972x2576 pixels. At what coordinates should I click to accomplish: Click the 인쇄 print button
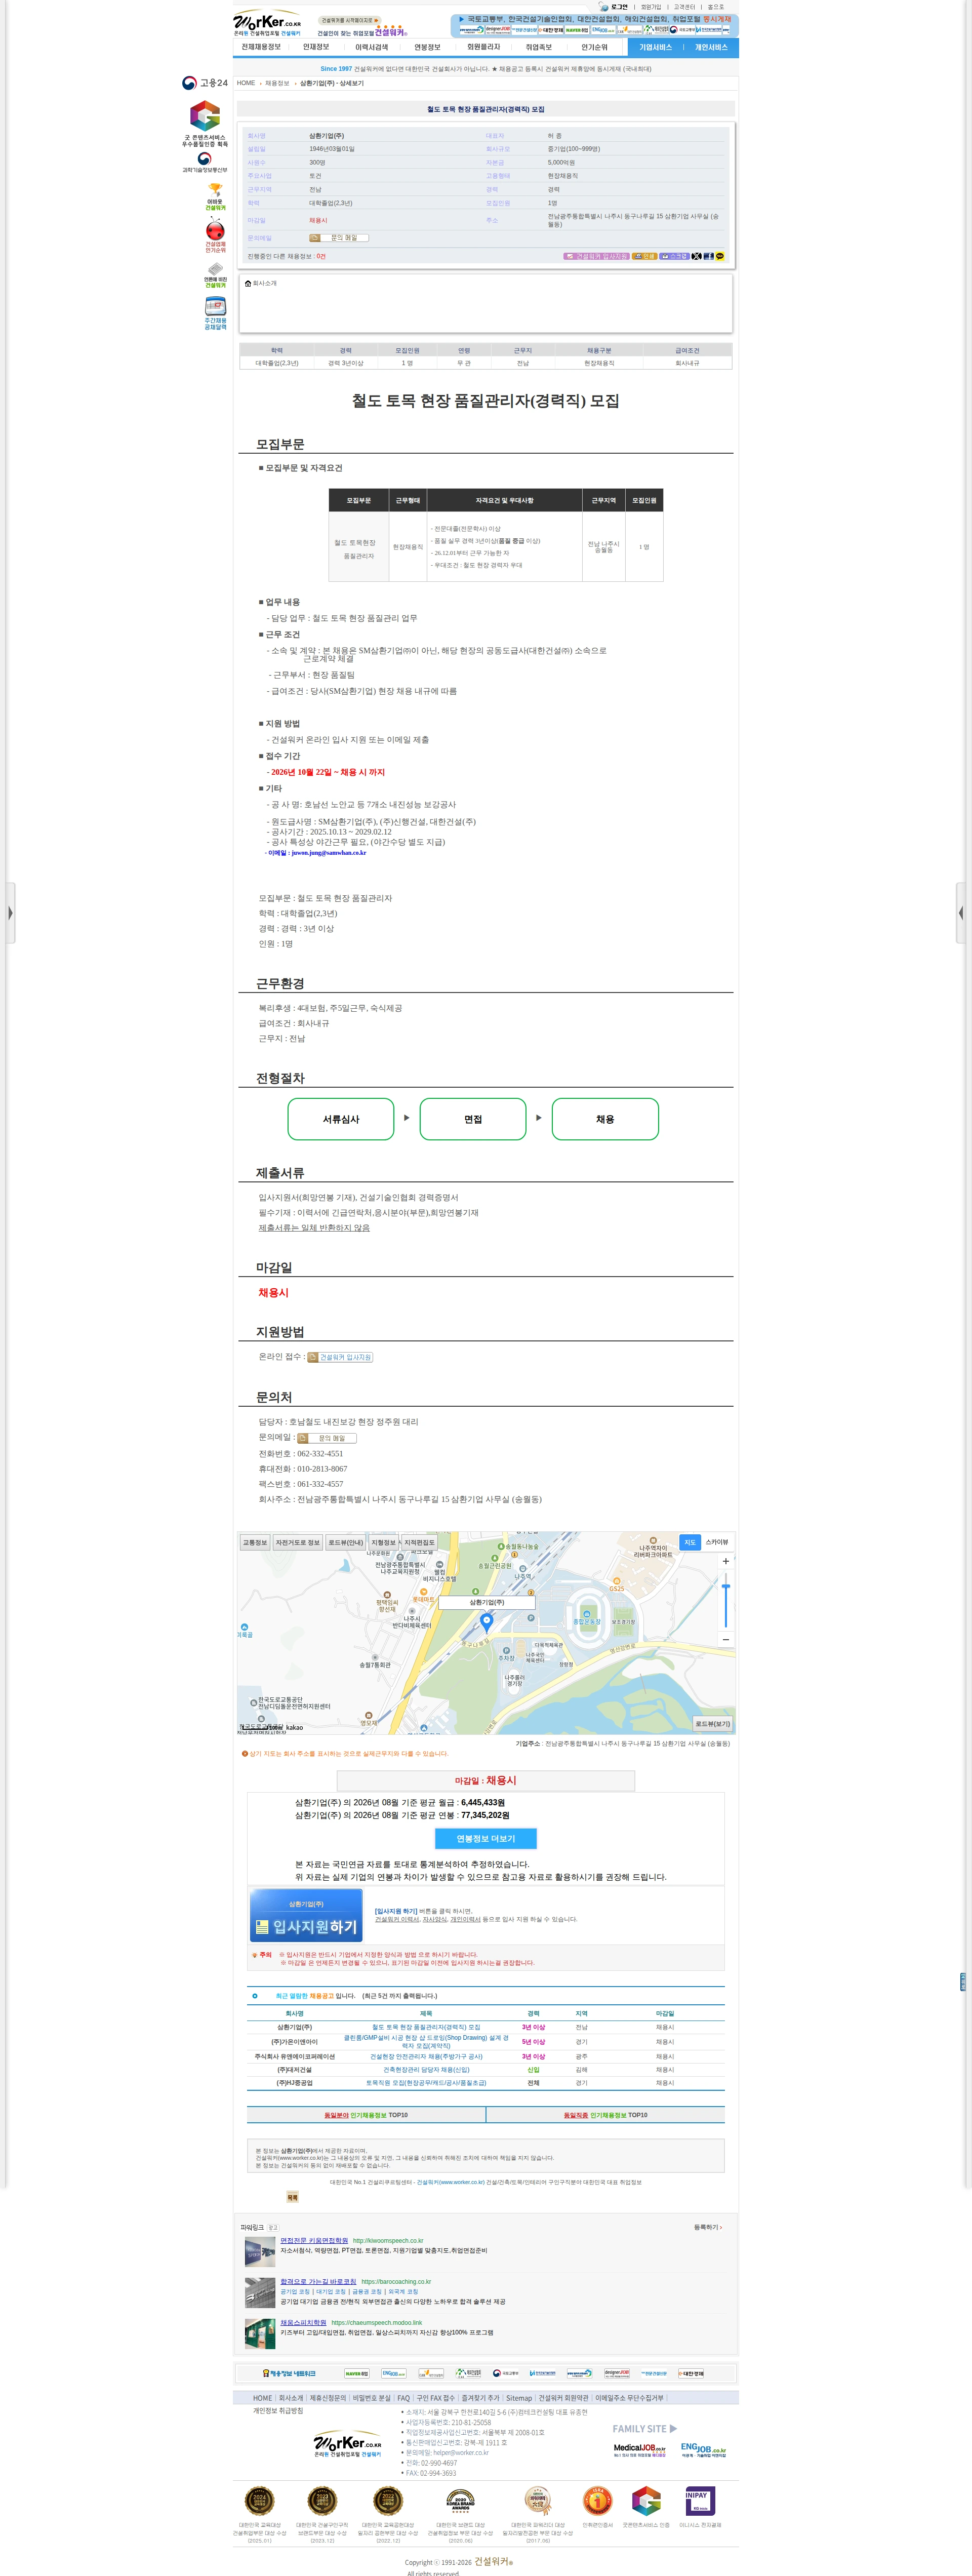644,256
